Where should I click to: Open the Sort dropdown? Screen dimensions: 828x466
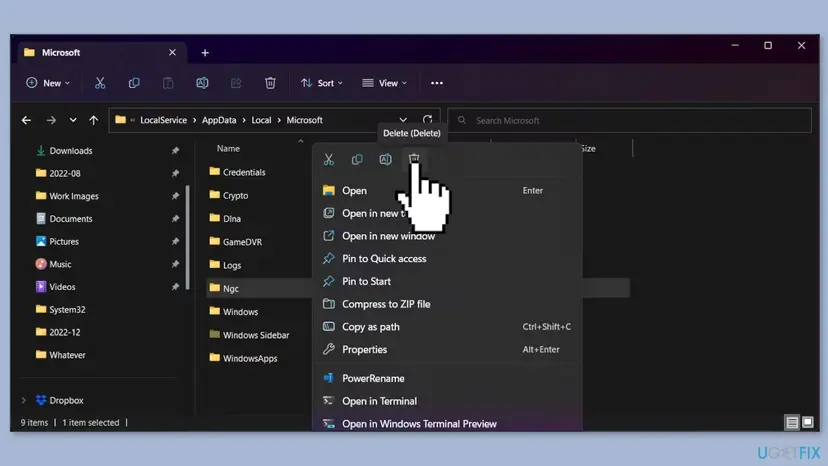point(322,83)
